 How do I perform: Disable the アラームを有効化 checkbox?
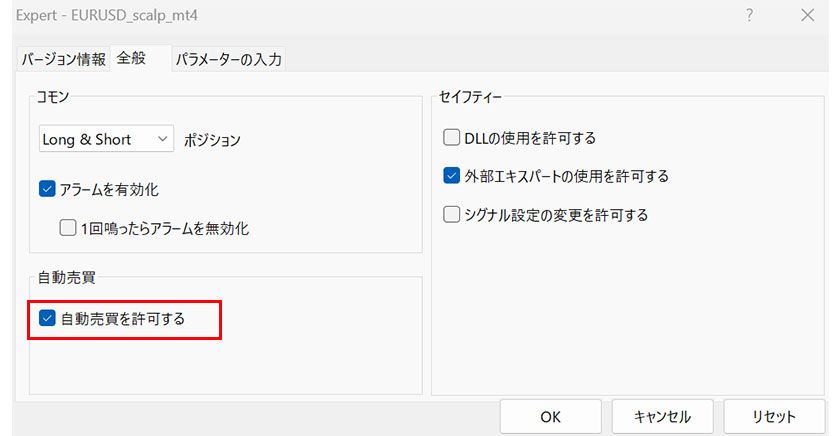coord(47,189)
